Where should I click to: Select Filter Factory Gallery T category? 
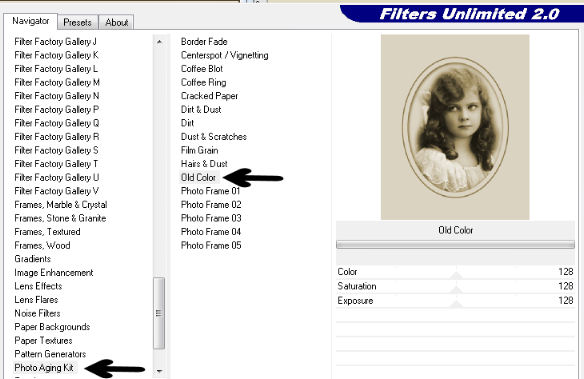(x=56, y=164)
